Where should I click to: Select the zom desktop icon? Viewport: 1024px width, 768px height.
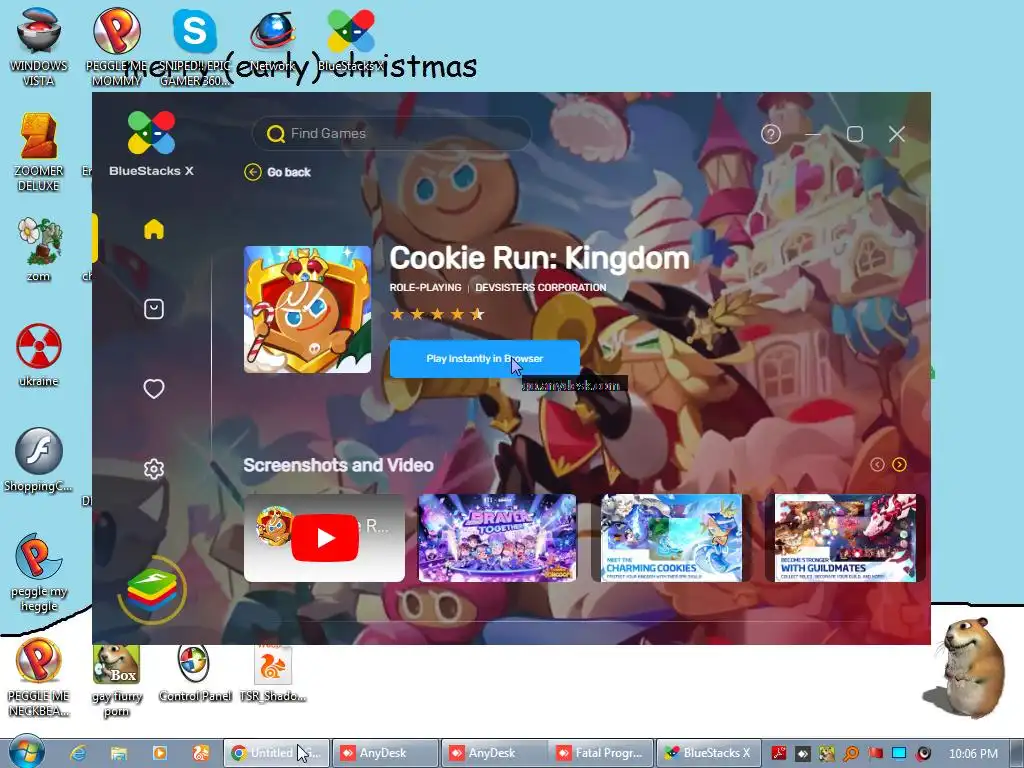click(x=39, y=249)
